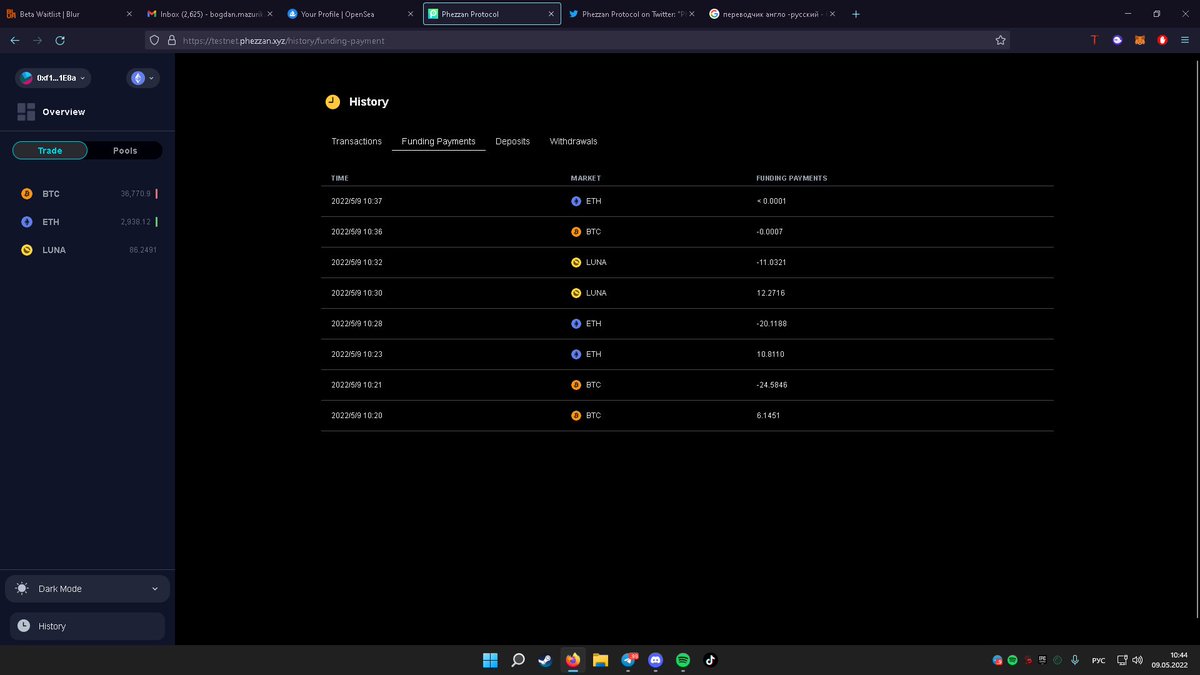Screen dimensions: 1200x675
Task: Click the FUNDING PAYMENTS column header
Action: tap(792, 178)
